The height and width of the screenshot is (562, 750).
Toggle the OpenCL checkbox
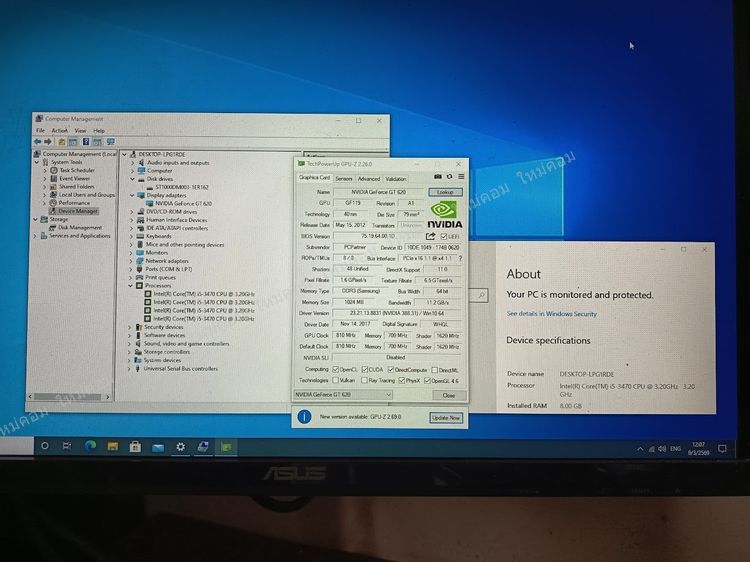click(x=336, y=370)
